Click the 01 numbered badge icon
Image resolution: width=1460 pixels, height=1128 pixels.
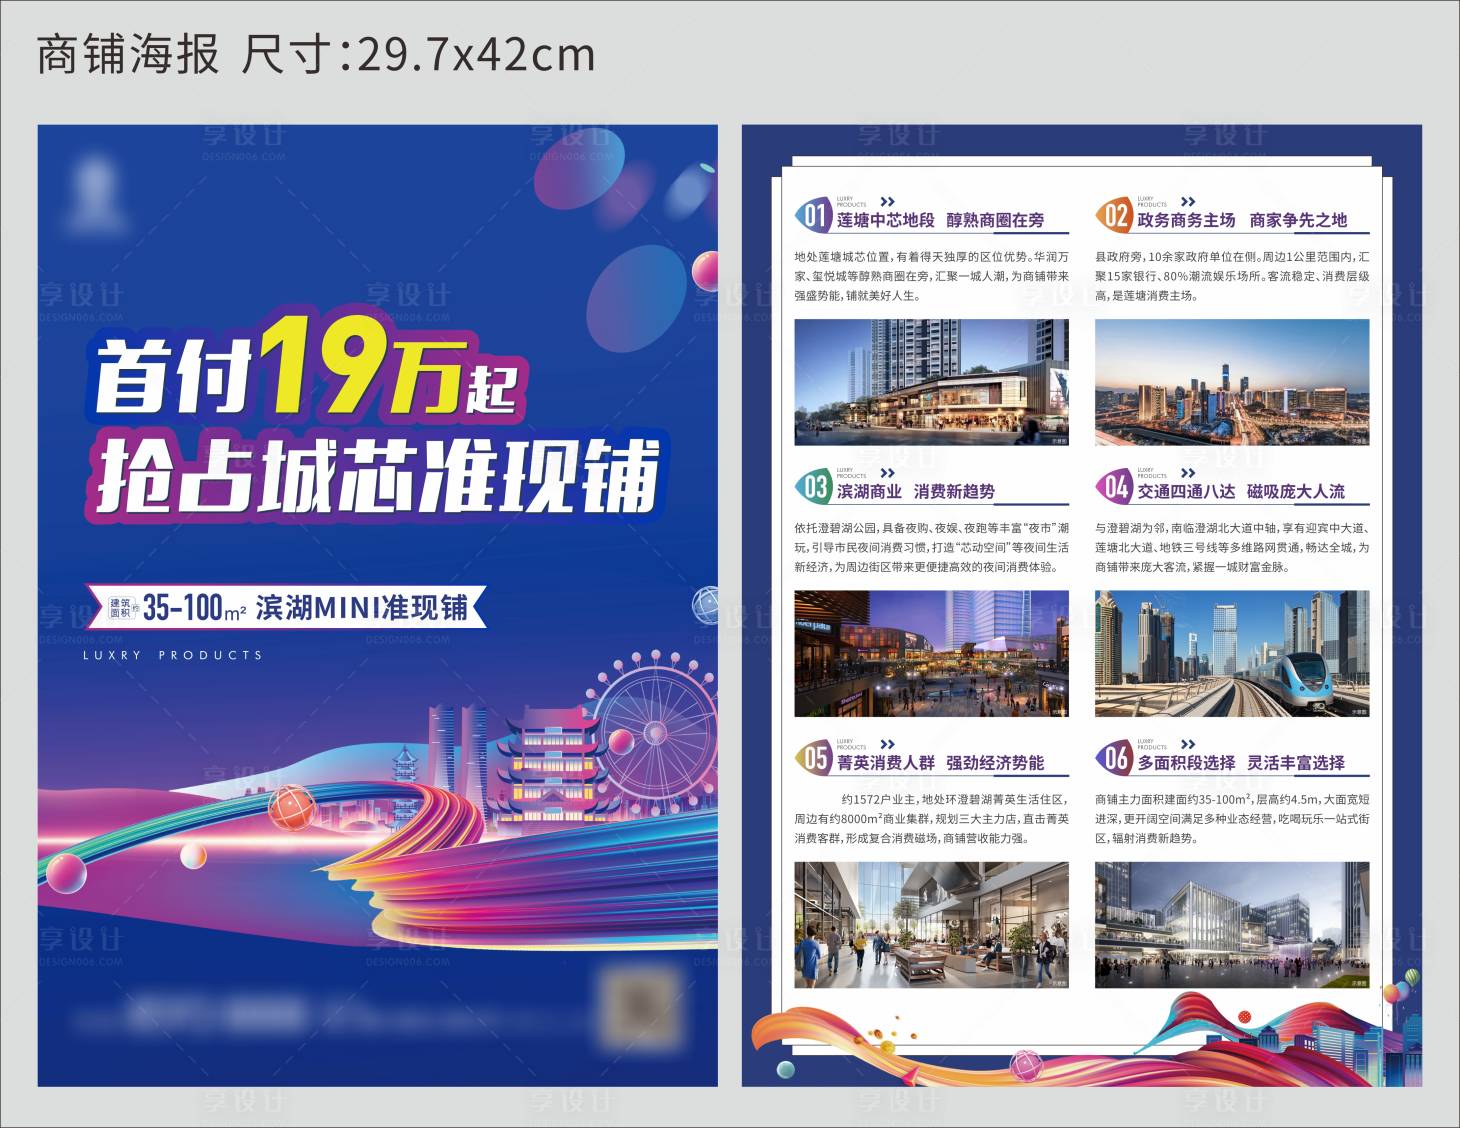click(814, 213)
